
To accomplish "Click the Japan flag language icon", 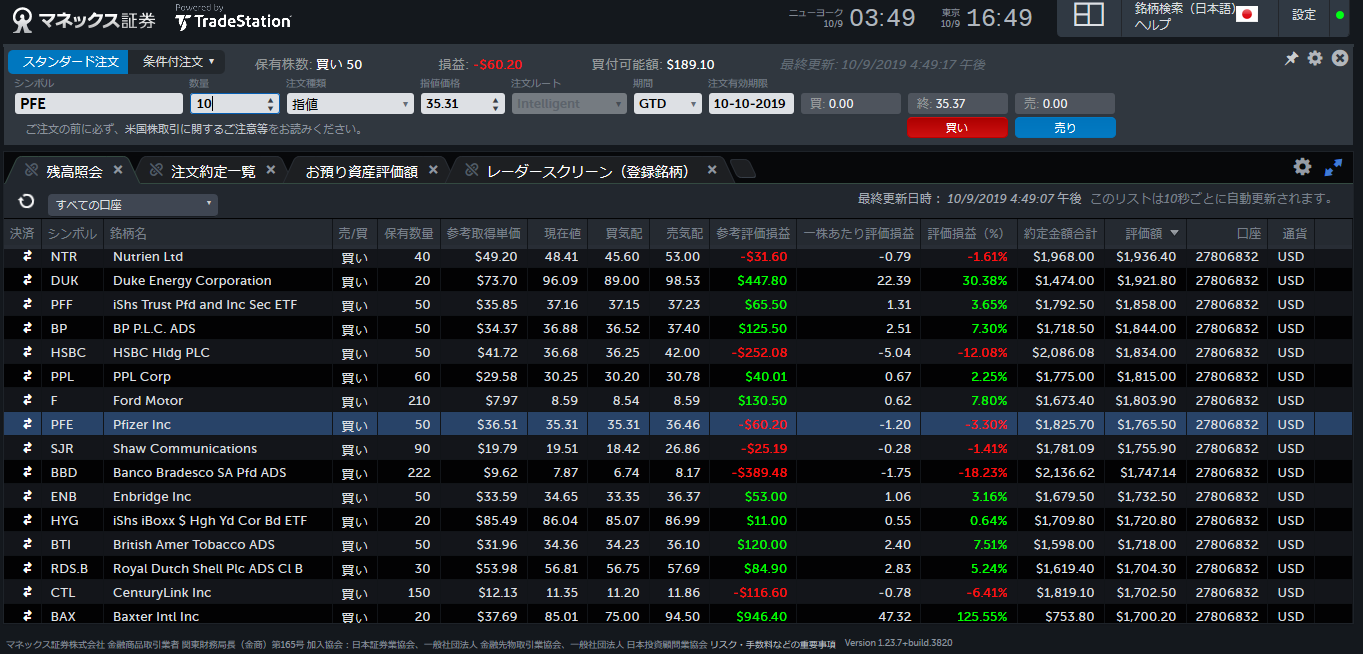I will click(1246, 14).
